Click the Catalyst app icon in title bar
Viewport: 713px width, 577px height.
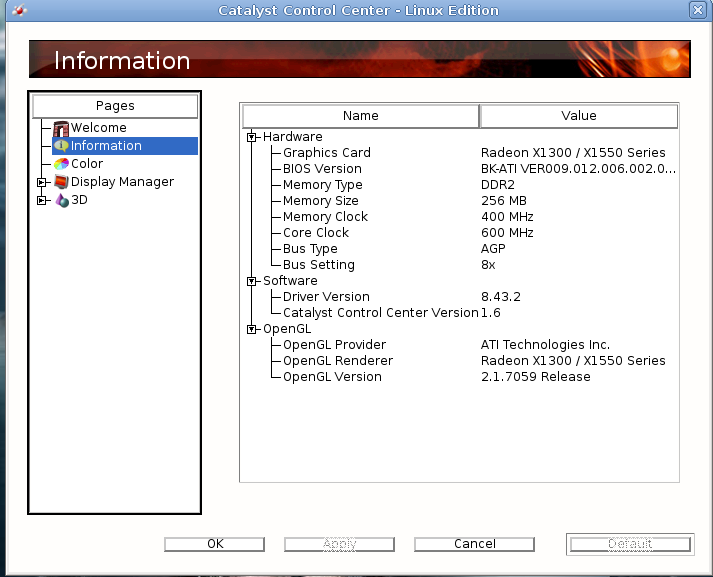[20, 10]
